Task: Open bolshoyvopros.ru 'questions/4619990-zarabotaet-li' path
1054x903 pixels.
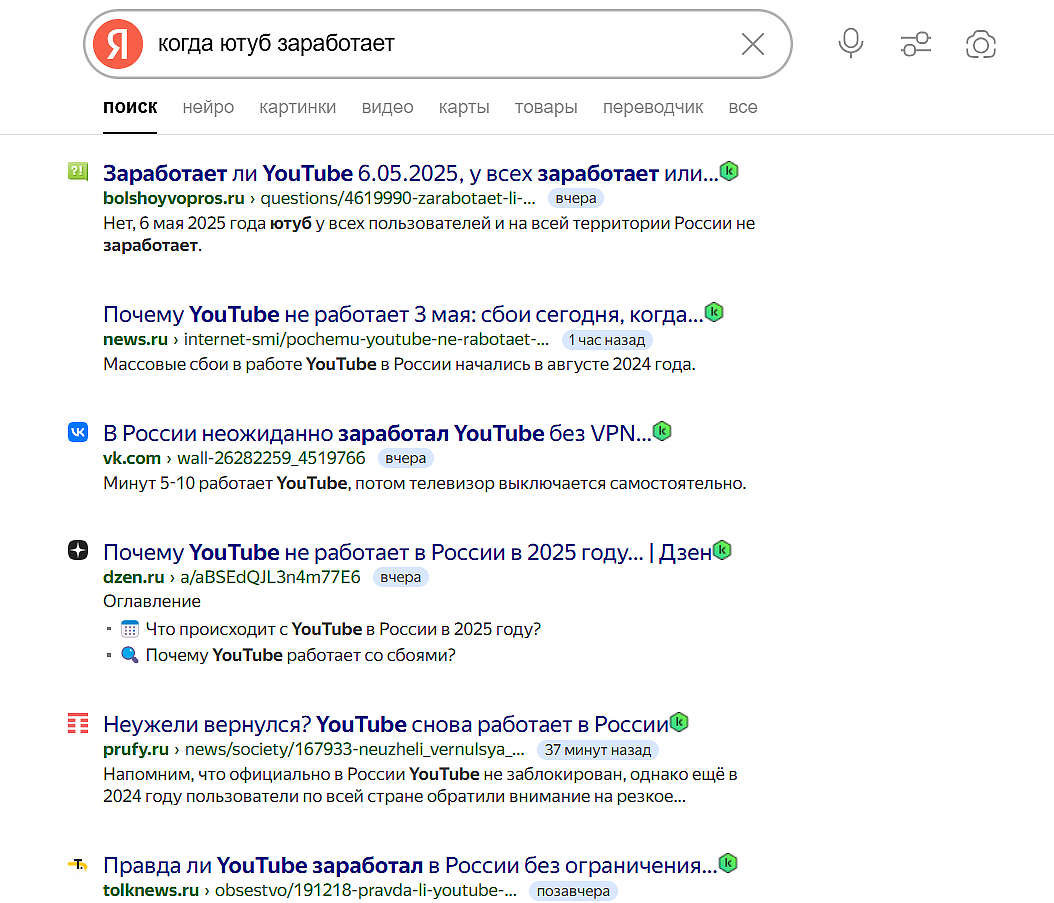Action: click(x=398, y=198)
